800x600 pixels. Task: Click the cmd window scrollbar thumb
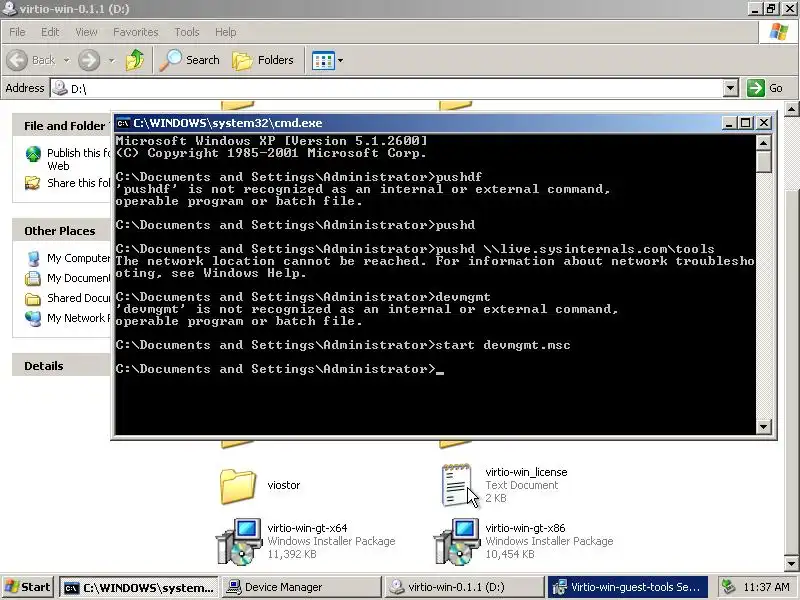click(763, 162)
